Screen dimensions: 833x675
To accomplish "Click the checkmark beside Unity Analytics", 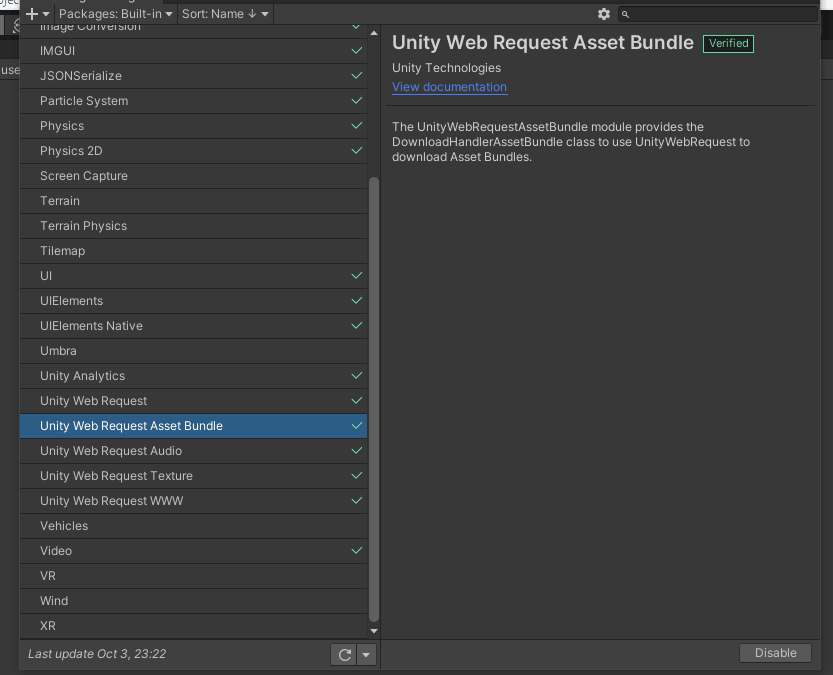I will (356, 375).
